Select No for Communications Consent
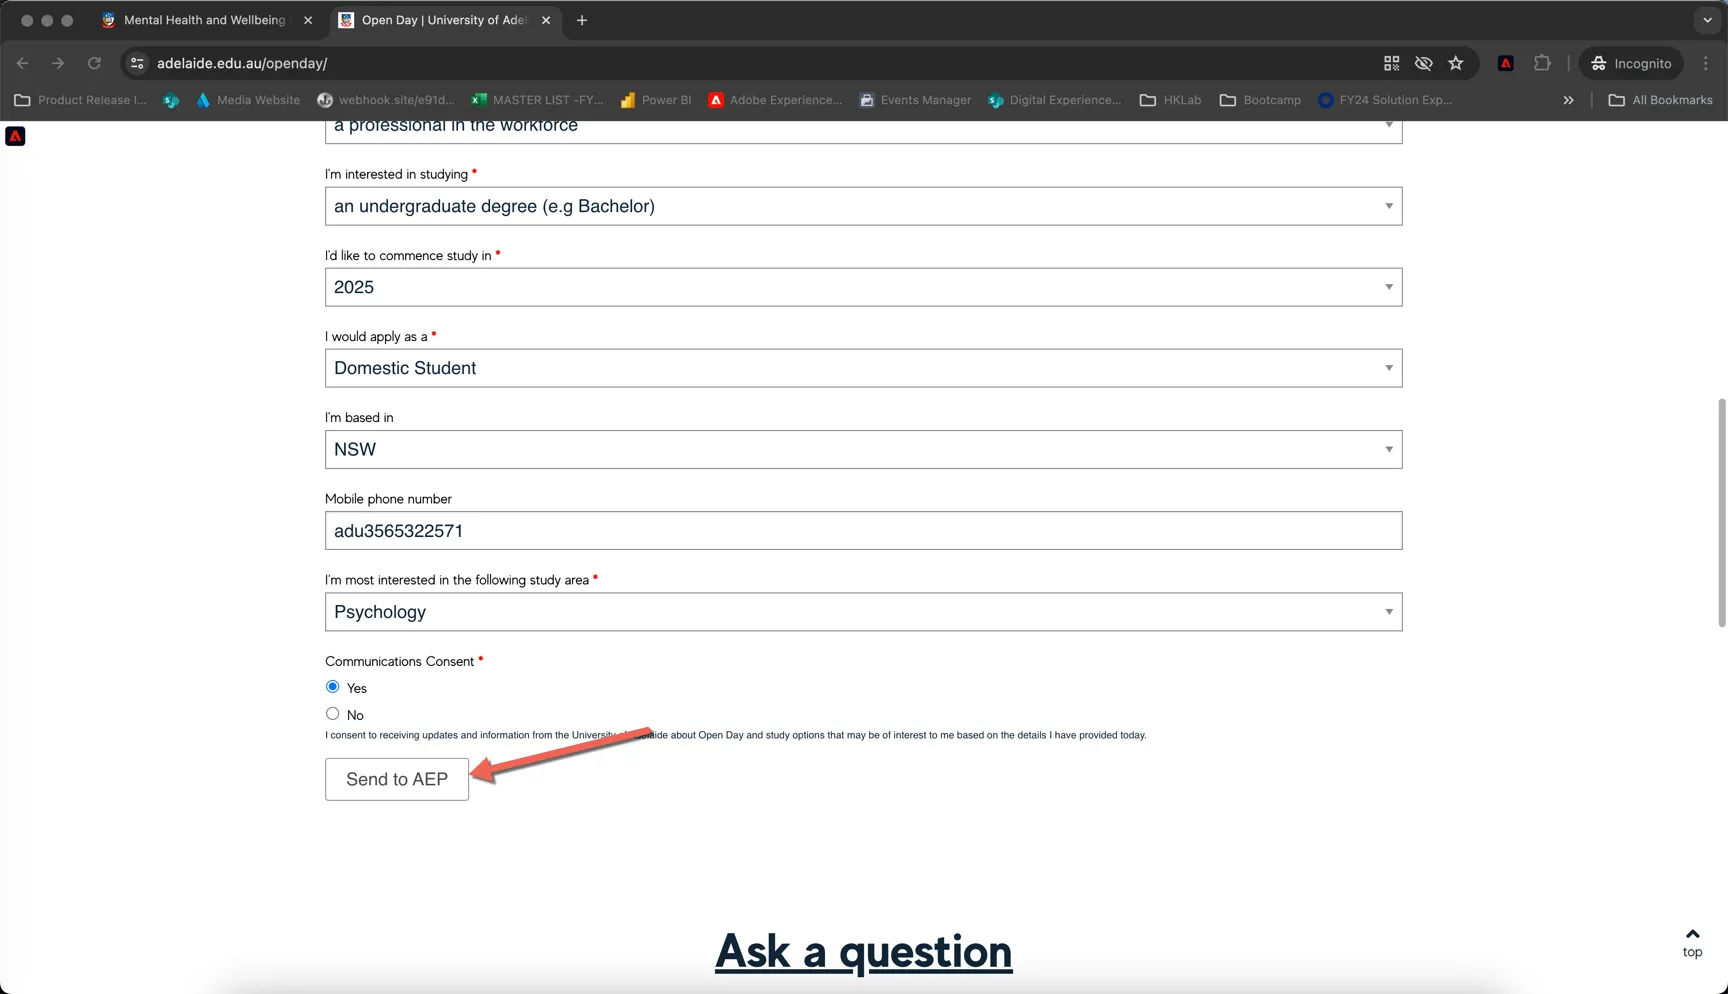 (x=333, y=714)
